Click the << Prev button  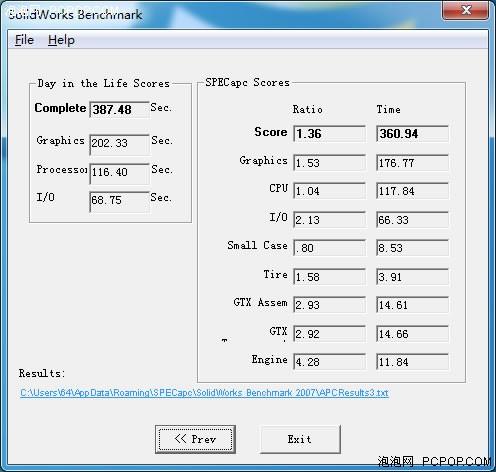click(x=195, y=439)
